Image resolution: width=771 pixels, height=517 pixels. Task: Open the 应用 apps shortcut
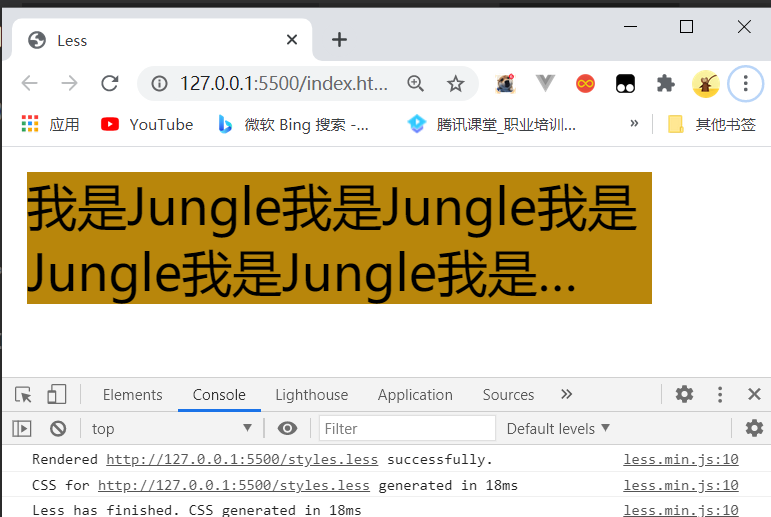50,124
